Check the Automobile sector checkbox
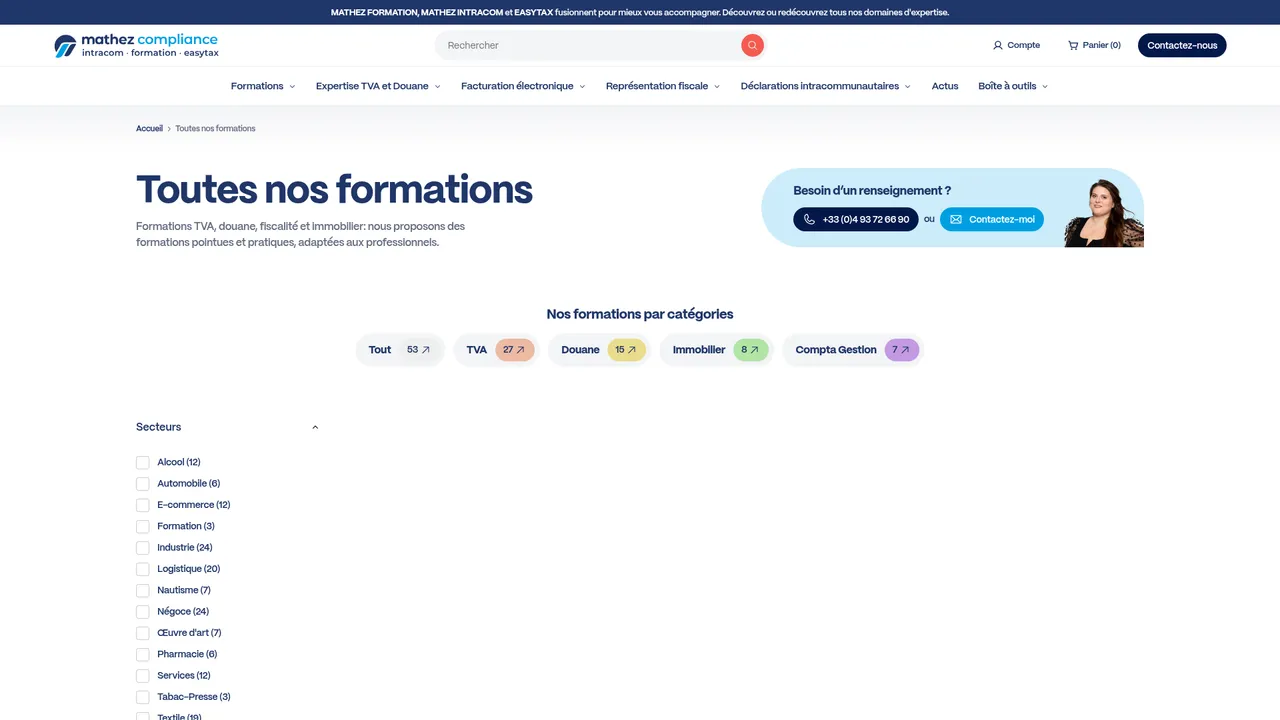This screenshot has height=720, width=1280. coord(143,484)
